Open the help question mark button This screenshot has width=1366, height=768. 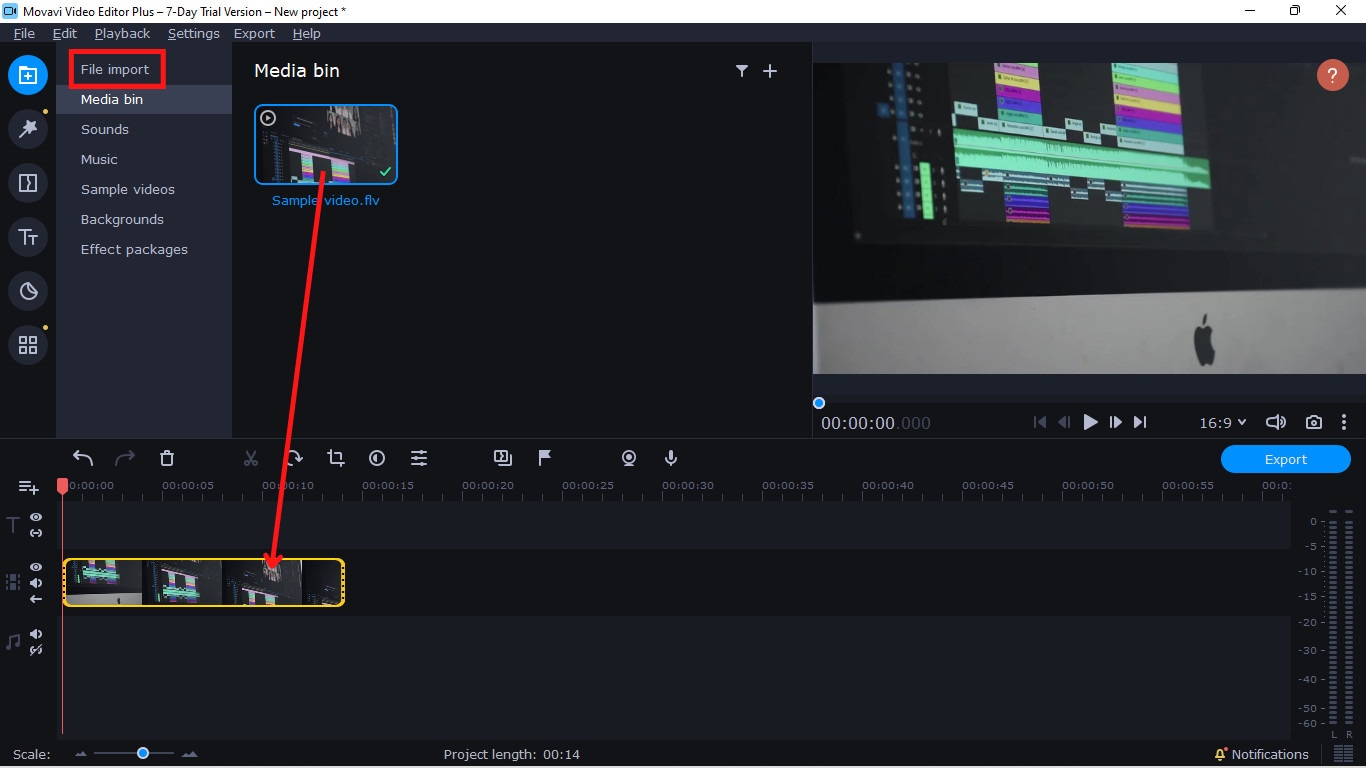[1332, 75]
